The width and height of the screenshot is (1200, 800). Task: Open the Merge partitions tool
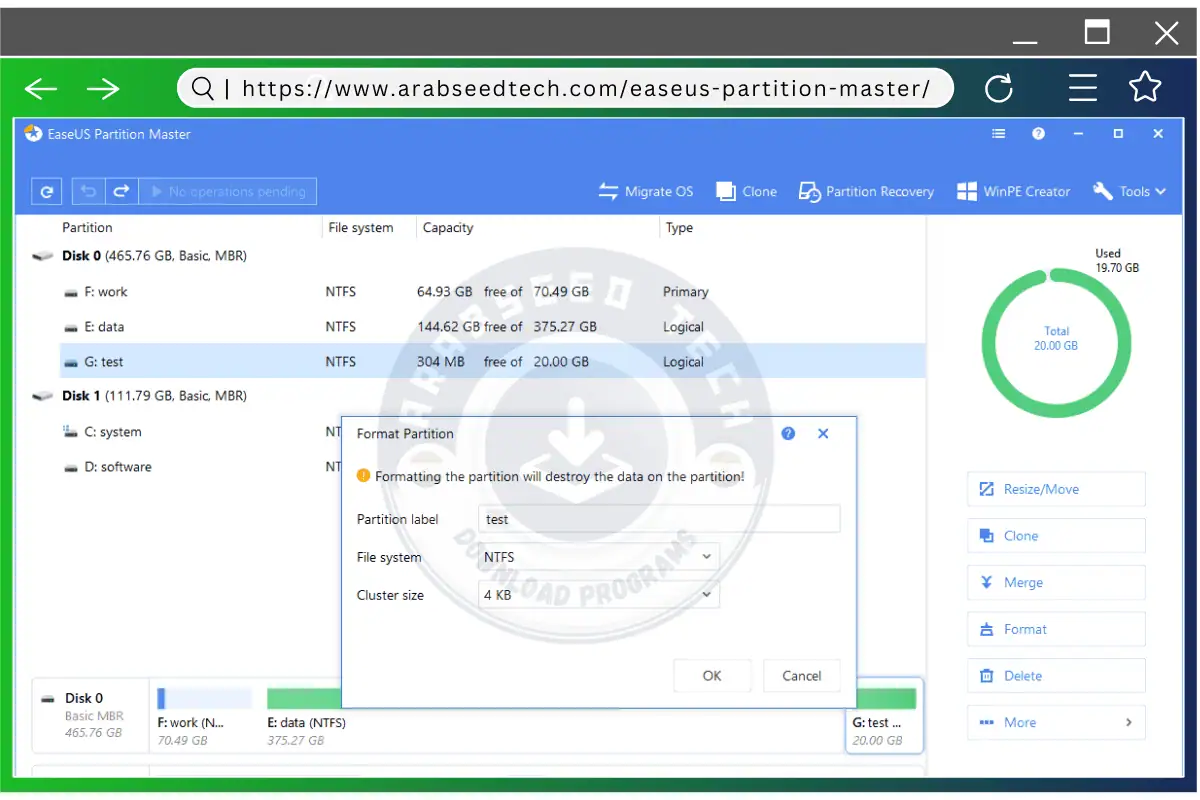point(1055,582)
